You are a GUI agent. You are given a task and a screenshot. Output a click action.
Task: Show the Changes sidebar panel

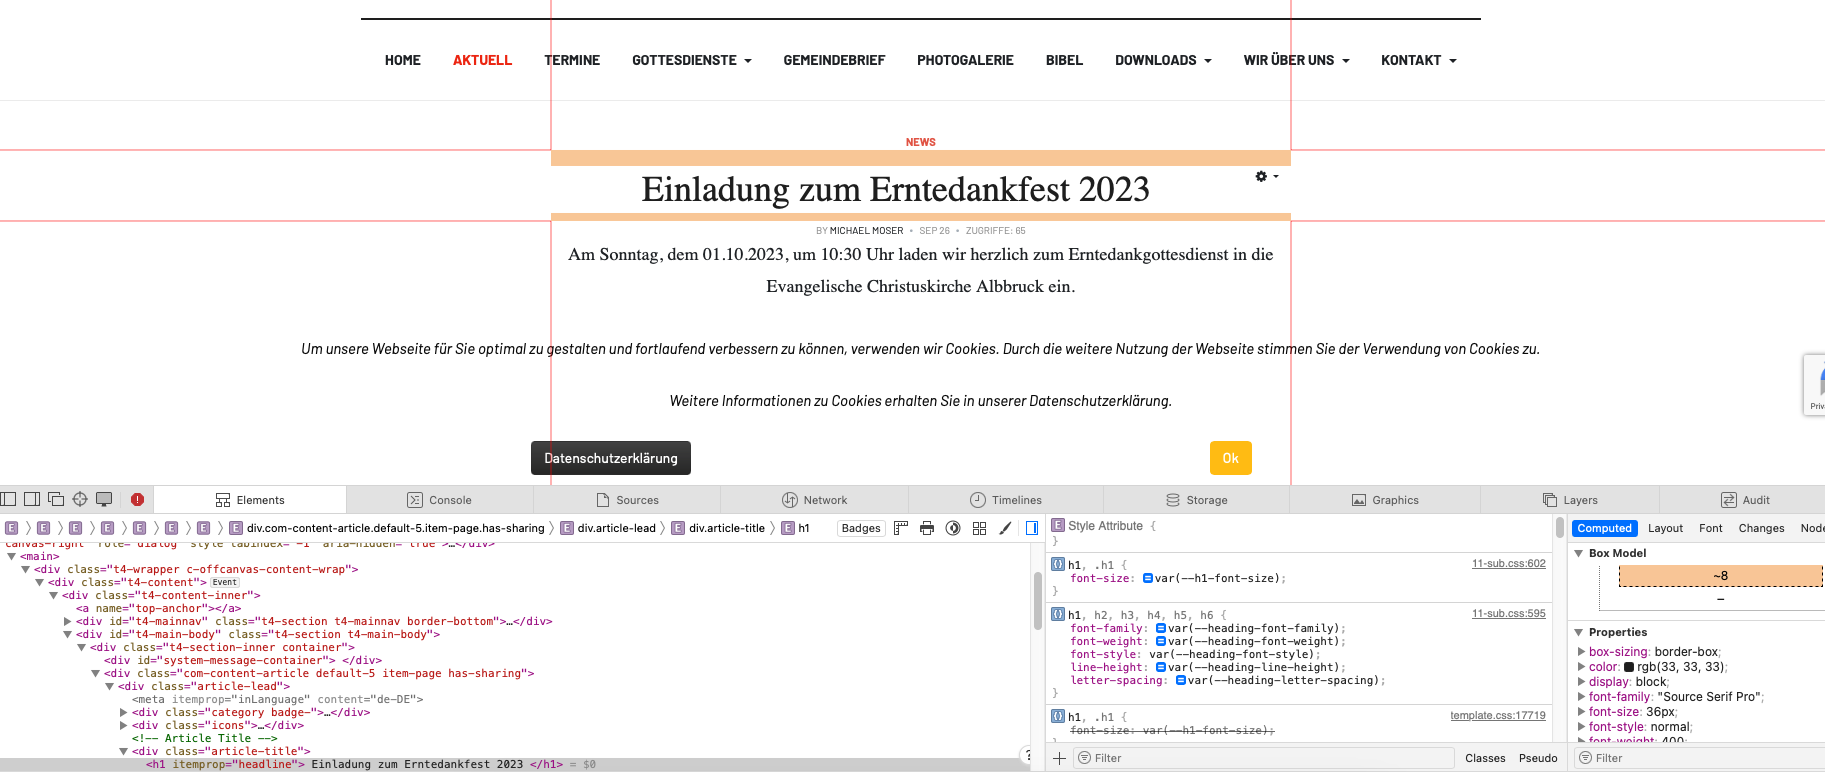click(x=1761, y=528)
